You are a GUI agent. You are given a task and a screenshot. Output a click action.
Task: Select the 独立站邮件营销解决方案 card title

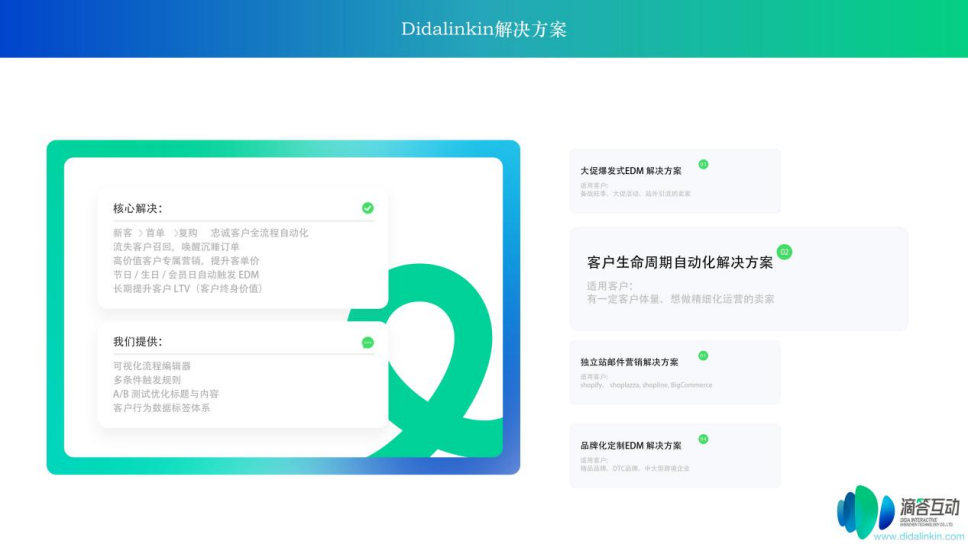(629, 362)
